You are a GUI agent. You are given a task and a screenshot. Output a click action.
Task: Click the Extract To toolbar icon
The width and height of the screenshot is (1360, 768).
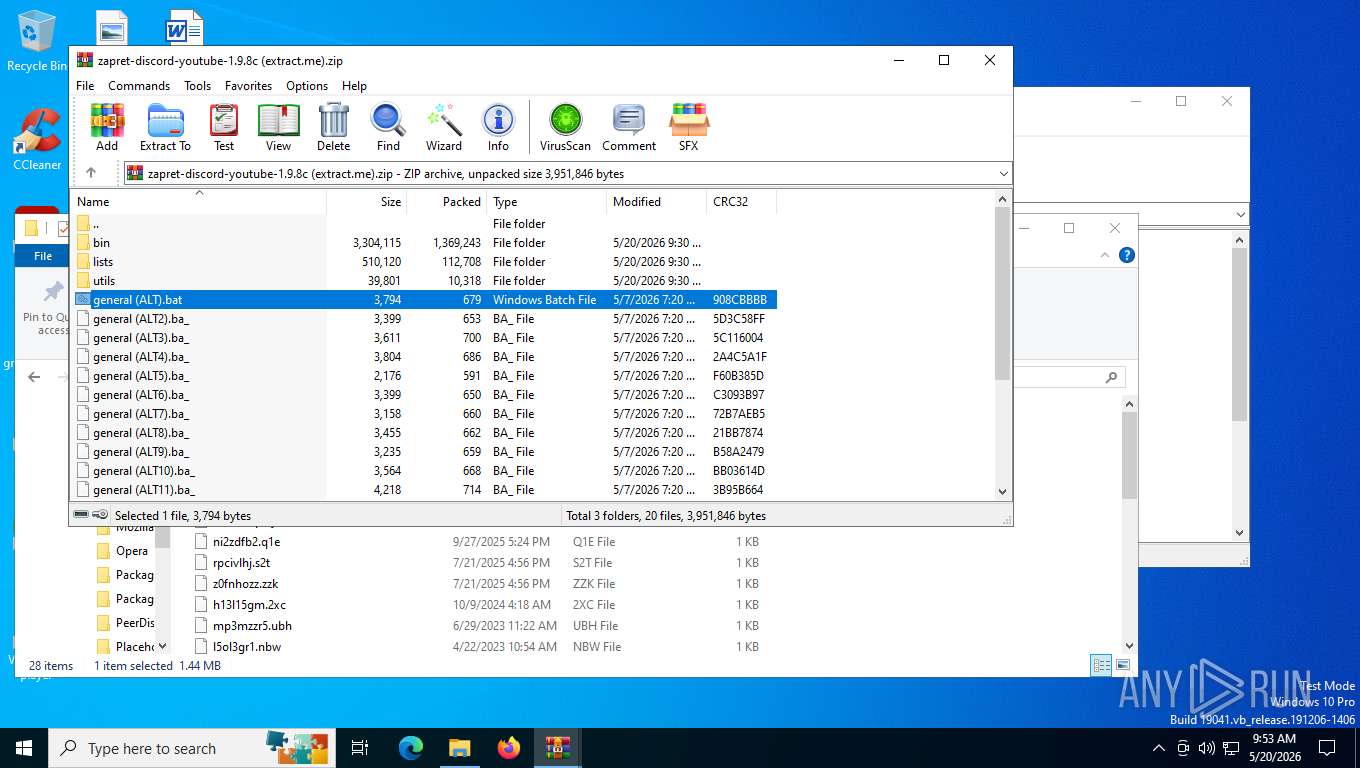(165, 127)
